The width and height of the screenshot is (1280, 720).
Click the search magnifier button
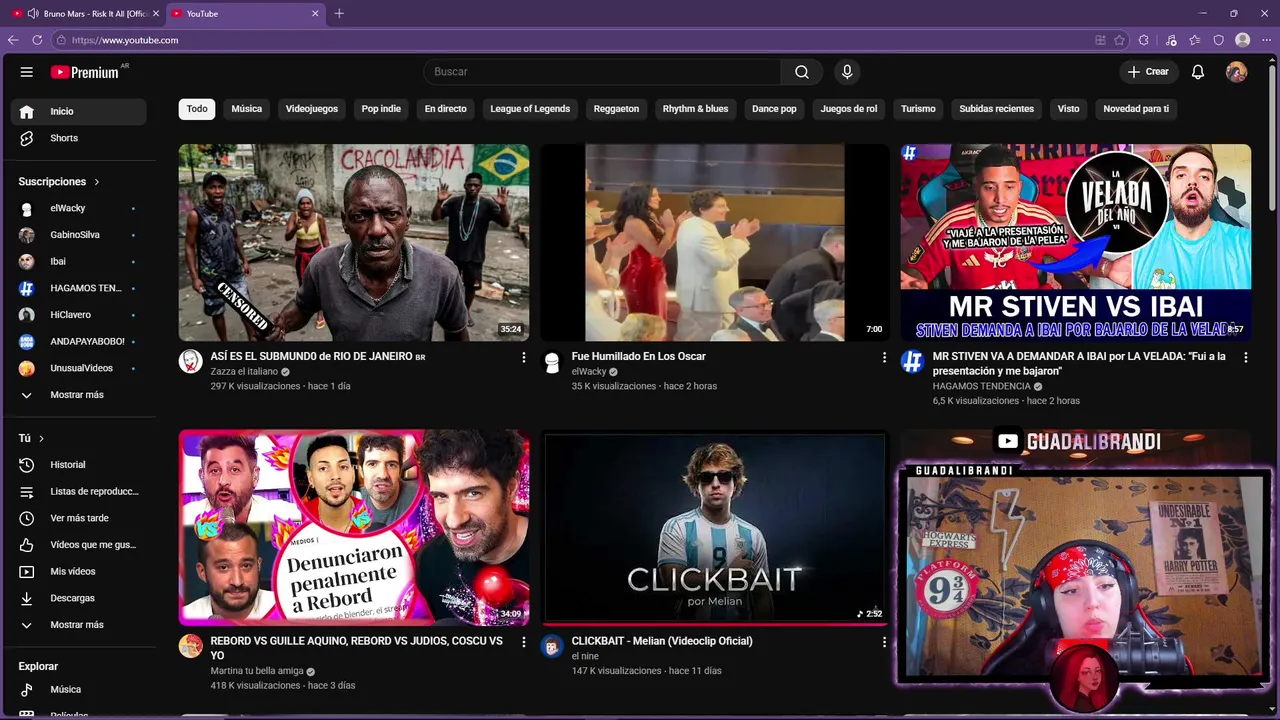click(802, 72)
